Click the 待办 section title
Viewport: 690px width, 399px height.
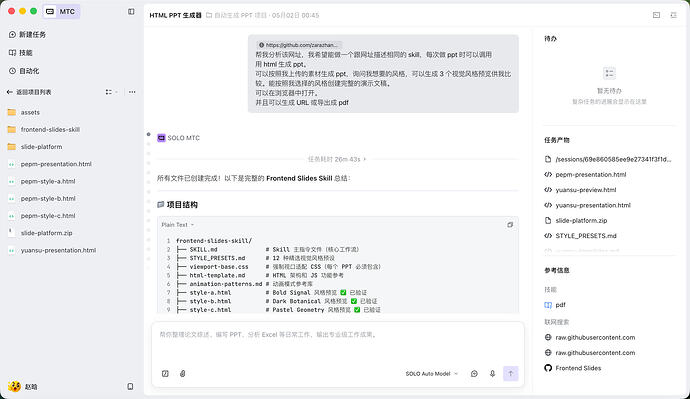(x=551, y=39)
